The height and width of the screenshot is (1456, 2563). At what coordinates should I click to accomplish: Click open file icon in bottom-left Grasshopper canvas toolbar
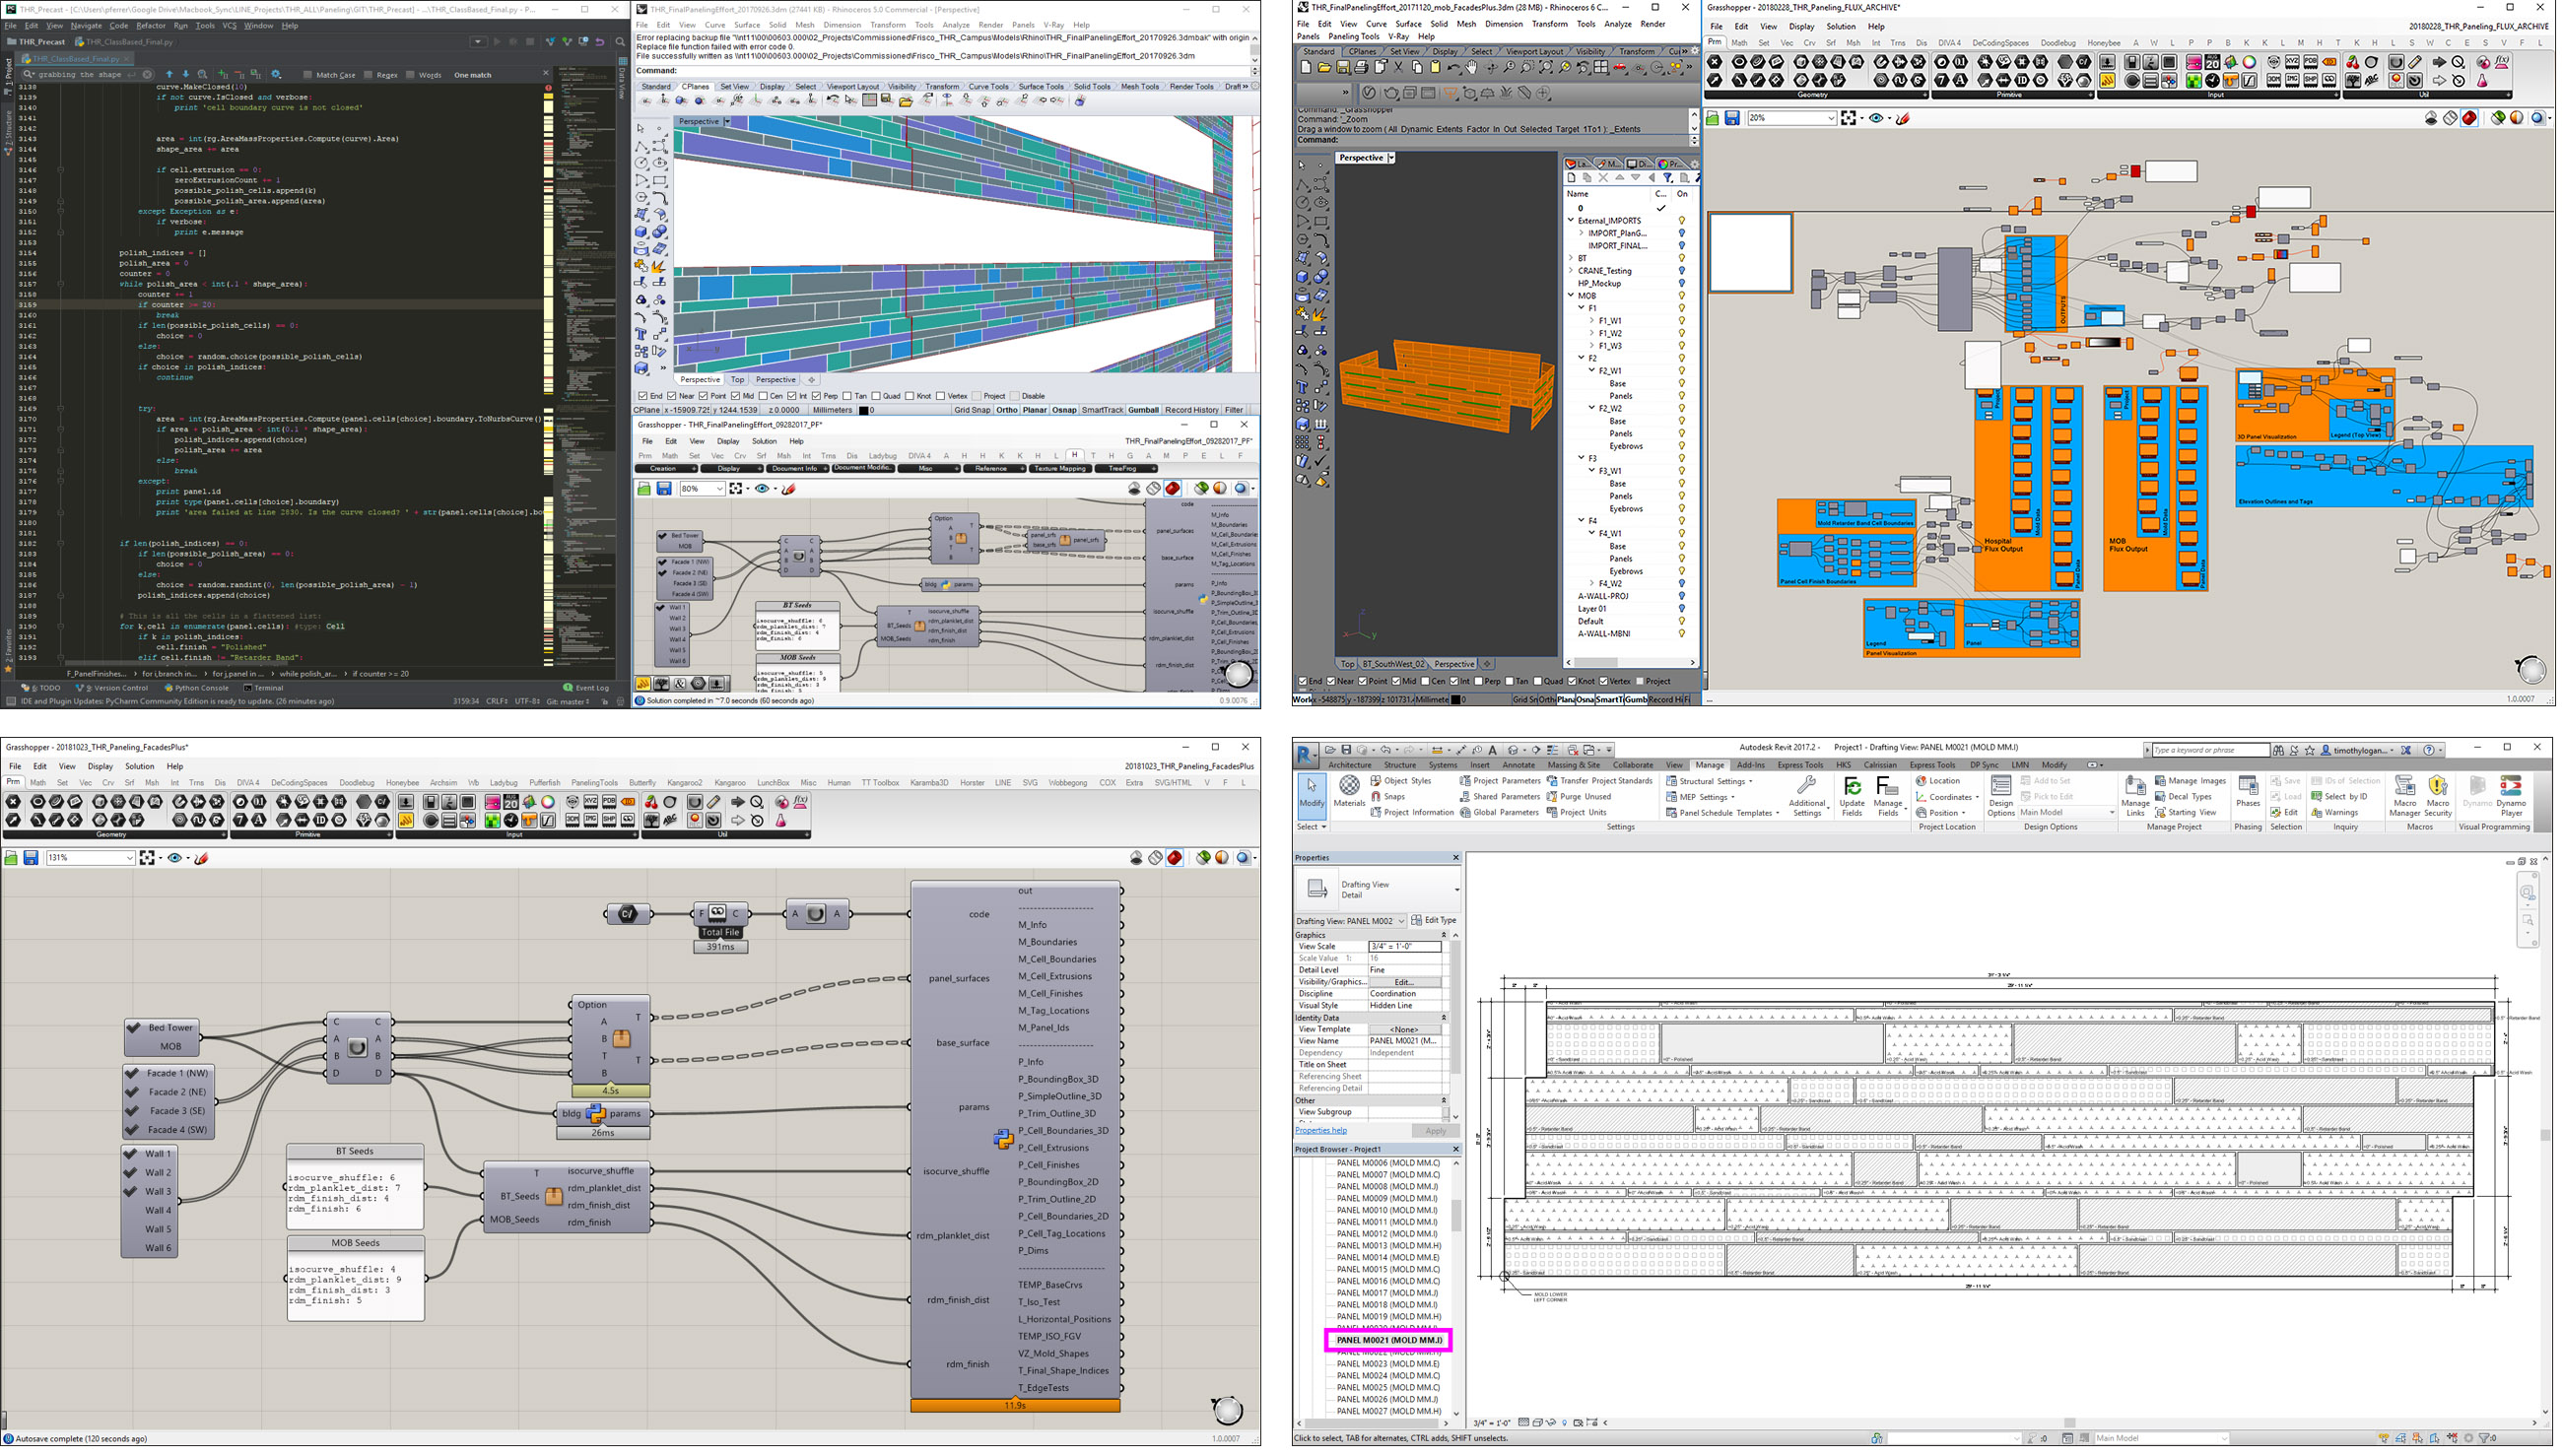(11, 858)
